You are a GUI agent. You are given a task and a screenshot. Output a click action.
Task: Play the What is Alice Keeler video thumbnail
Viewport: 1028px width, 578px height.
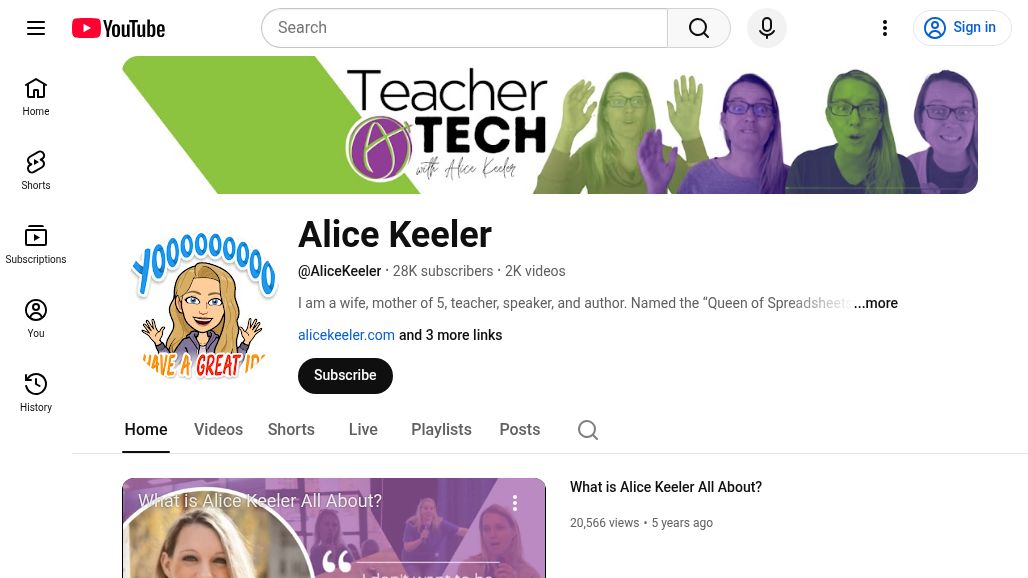point(334,528)
